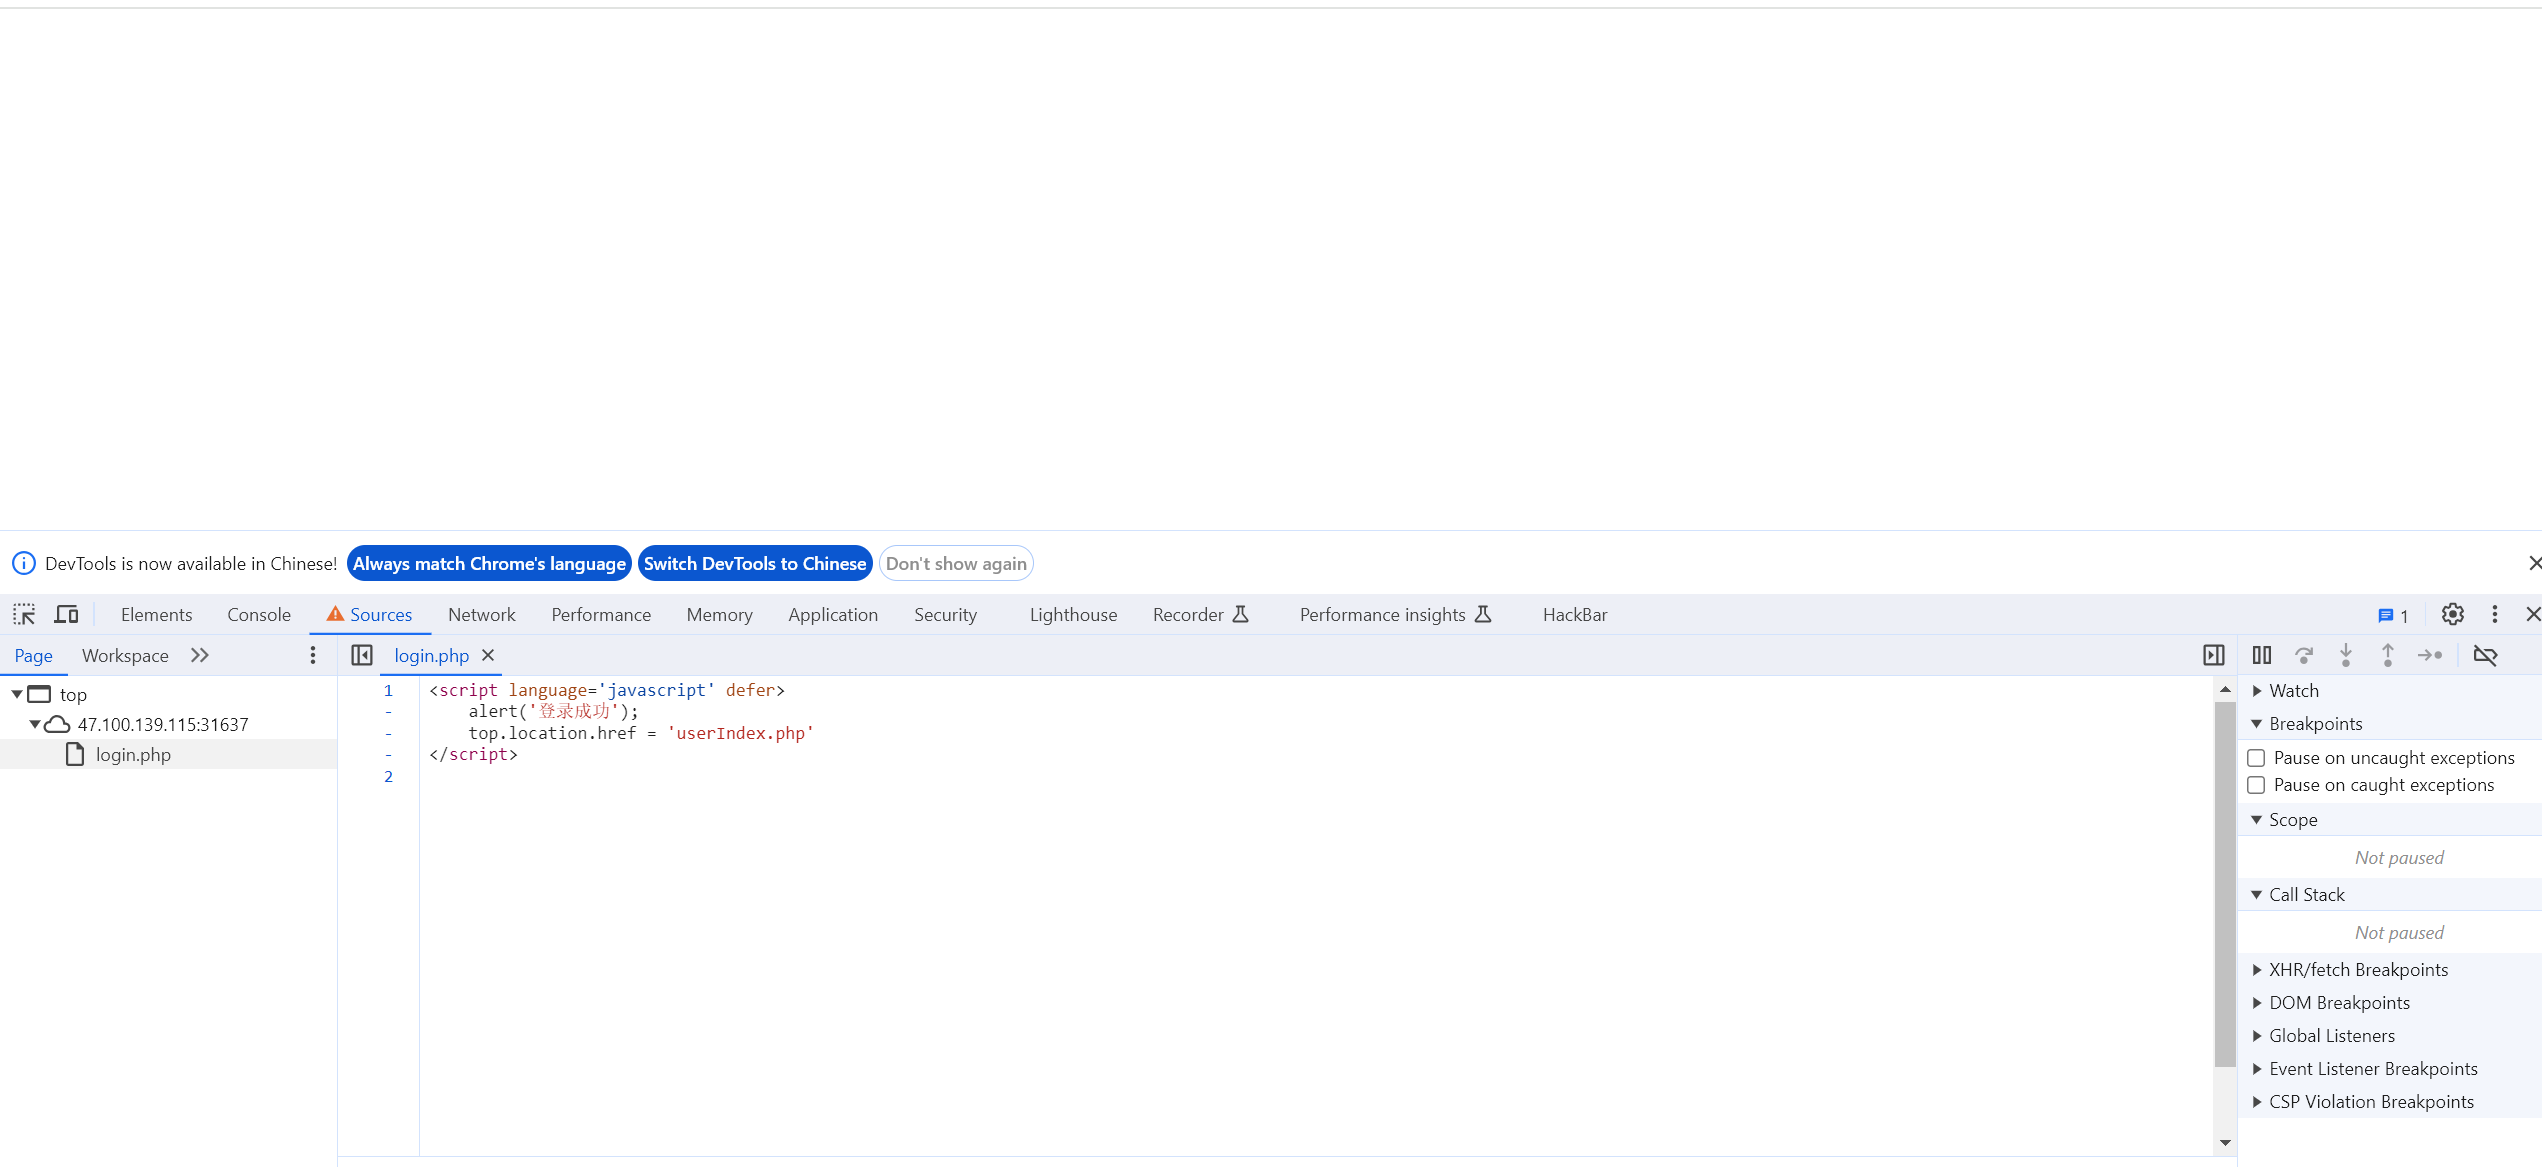The height and width of the screenshot is (1167, 2542).
Task: Open the Performance tab
Action: point(601,615)
